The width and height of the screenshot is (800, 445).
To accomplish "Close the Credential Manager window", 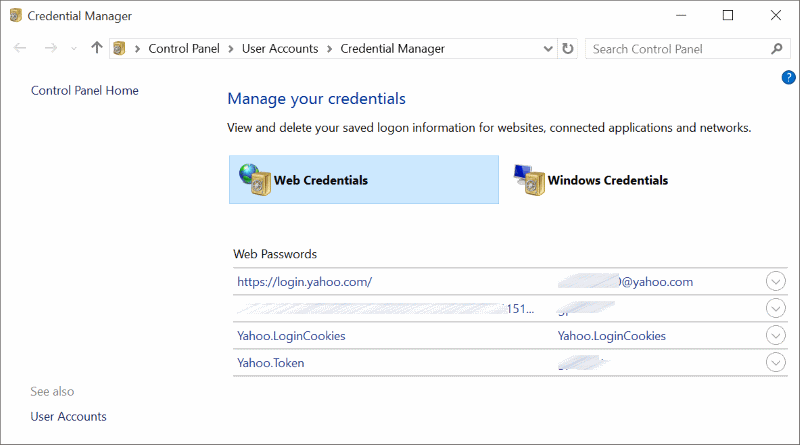I will tap(776, 15).
